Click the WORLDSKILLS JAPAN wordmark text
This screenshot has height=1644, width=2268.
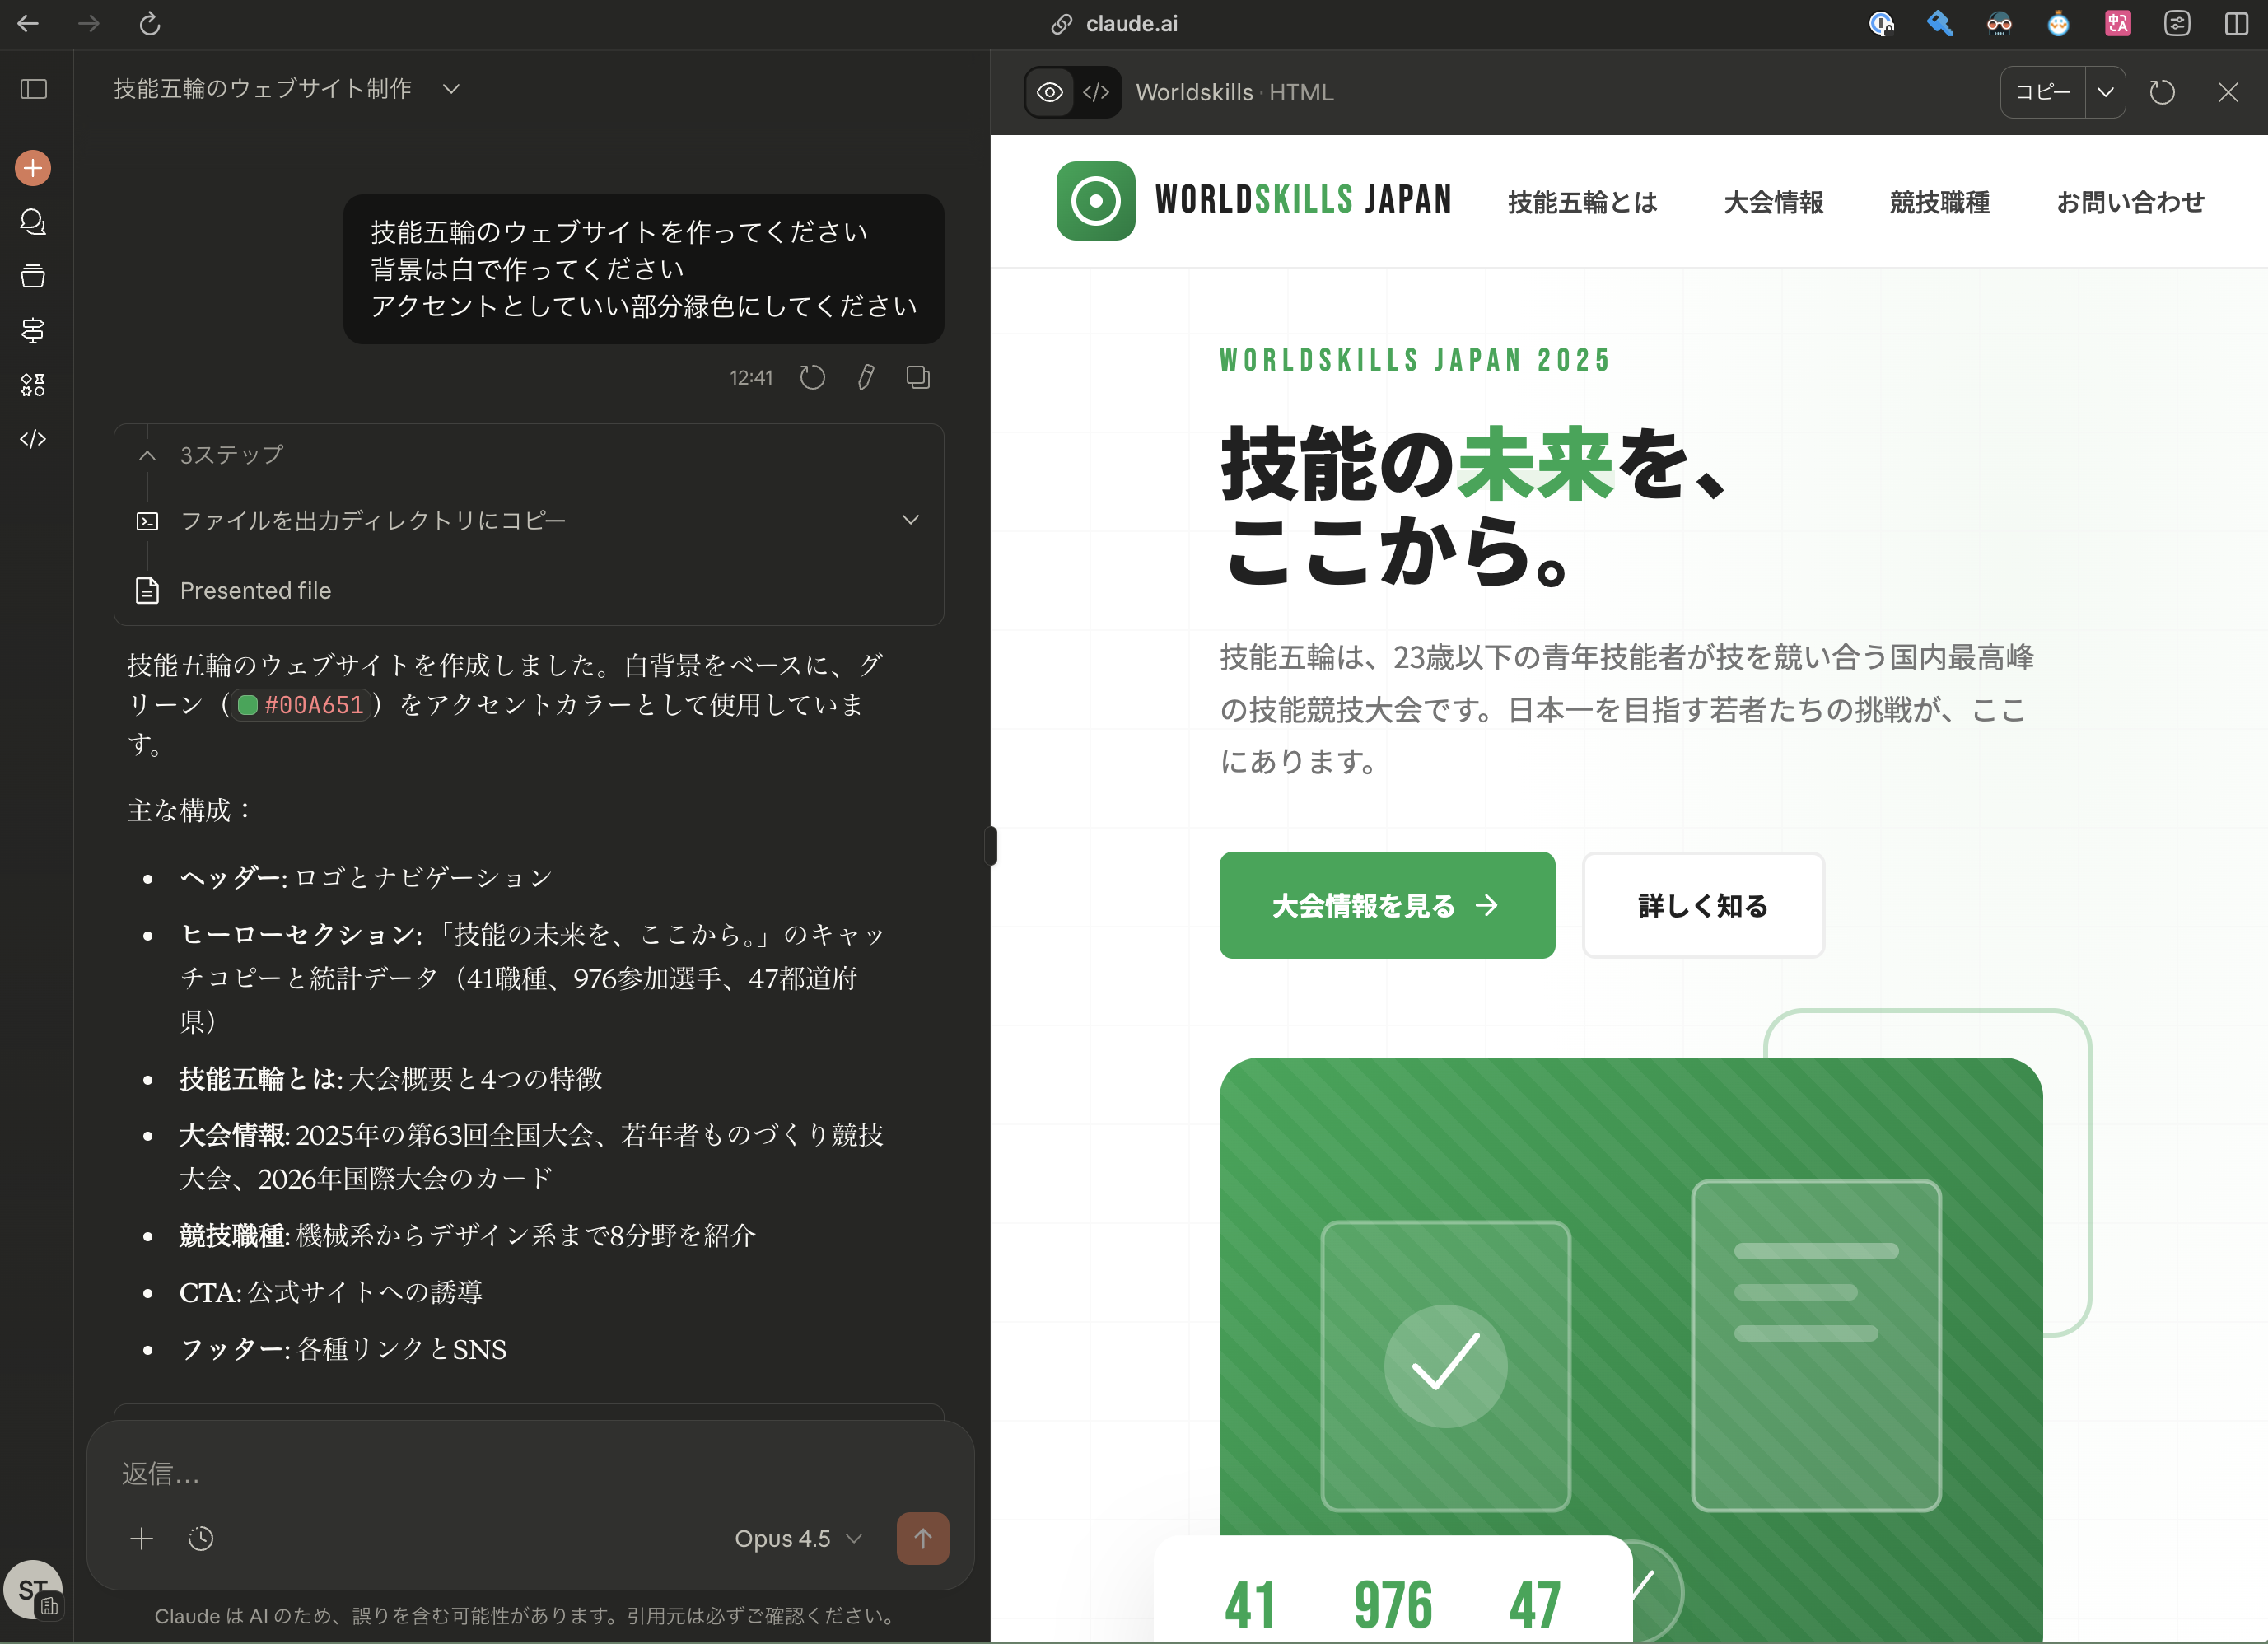[1303, 200]
